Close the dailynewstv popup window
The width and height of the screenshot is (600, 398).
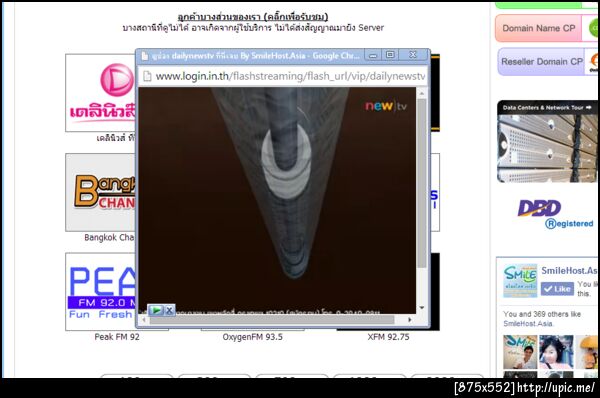coord(413,55)
